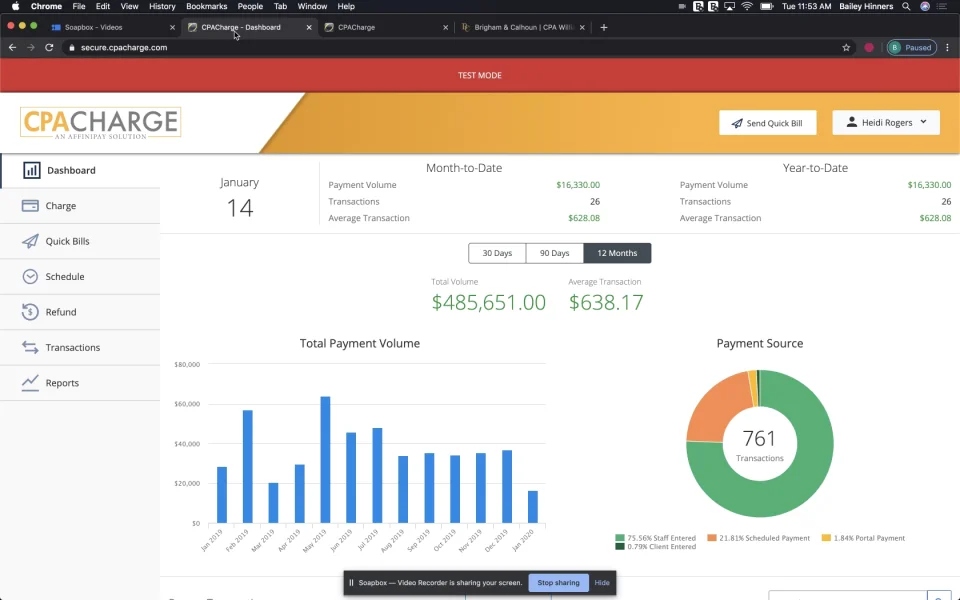Click the Client Entered dark legend swatch

click(x=620, y=547)
